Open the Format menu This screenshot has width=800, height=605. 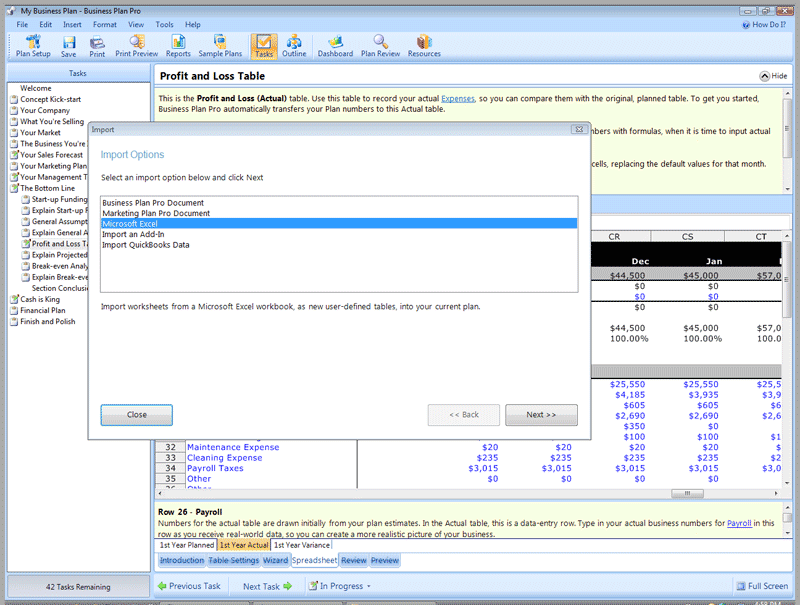coord(104,24)
